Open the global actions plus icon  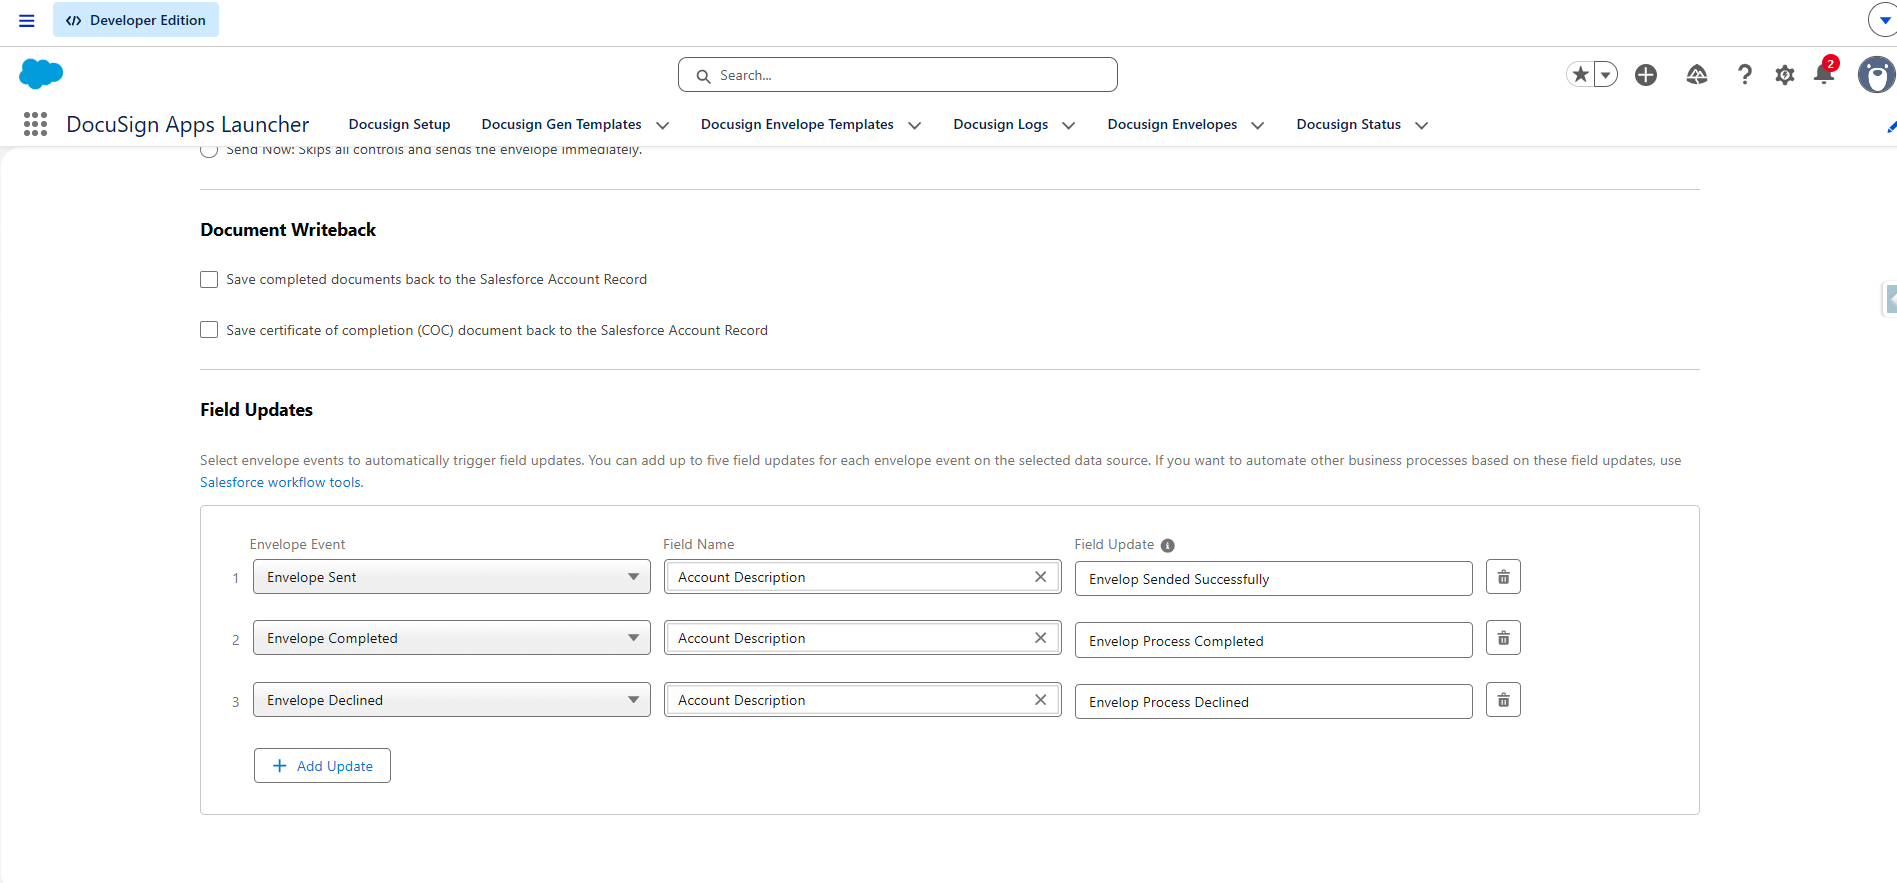coord(1646,74)
